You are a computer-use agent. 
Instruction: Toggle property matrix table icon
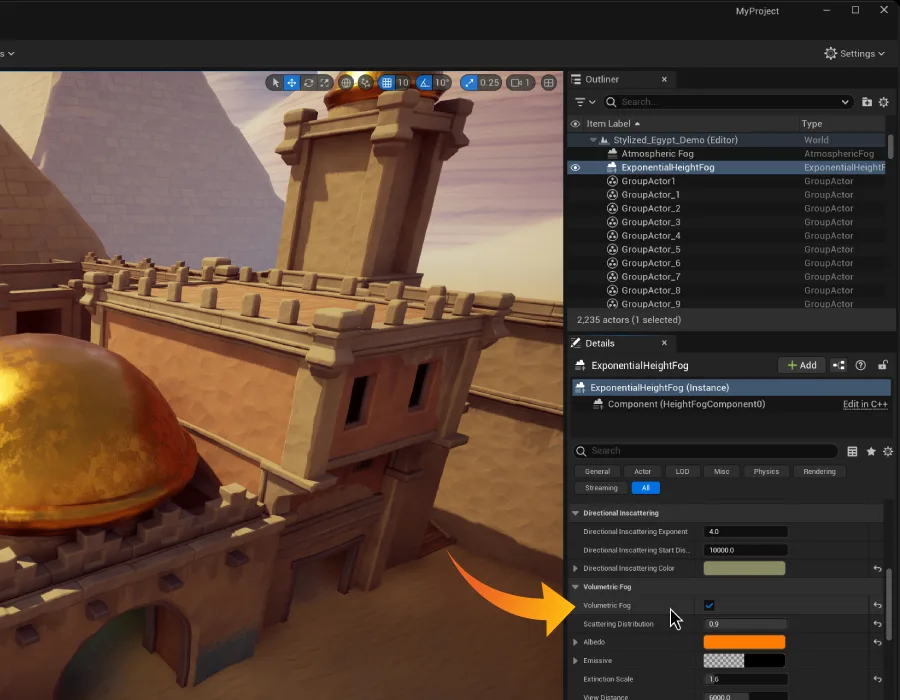tap(852, 452)
